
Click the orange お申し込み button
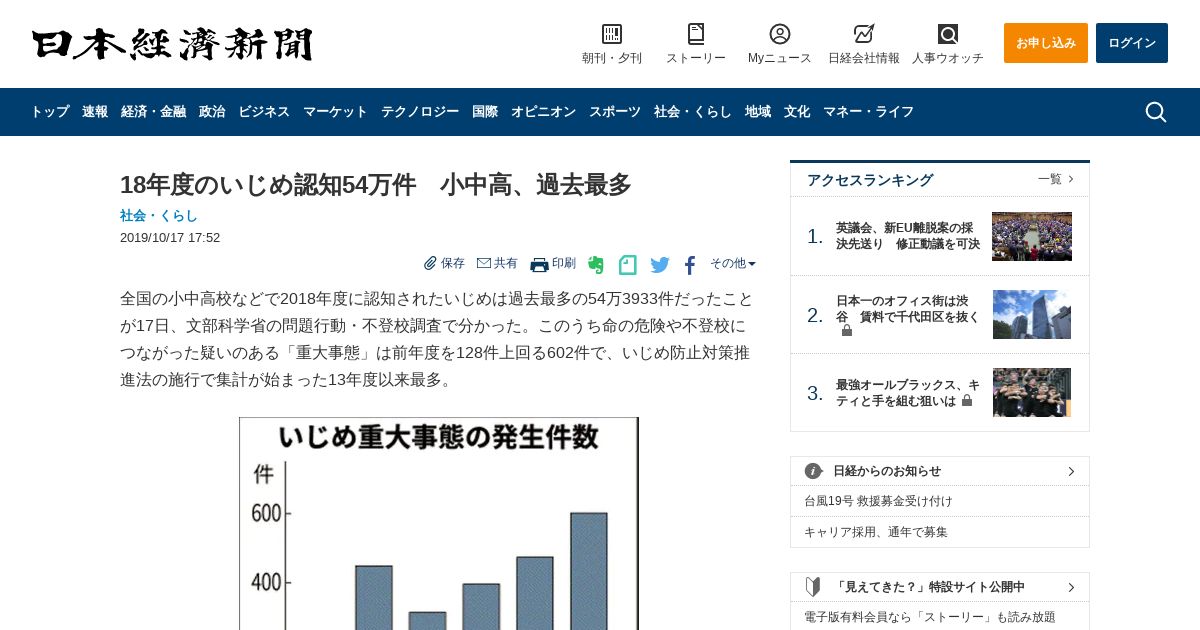(x=1046, y=43)
